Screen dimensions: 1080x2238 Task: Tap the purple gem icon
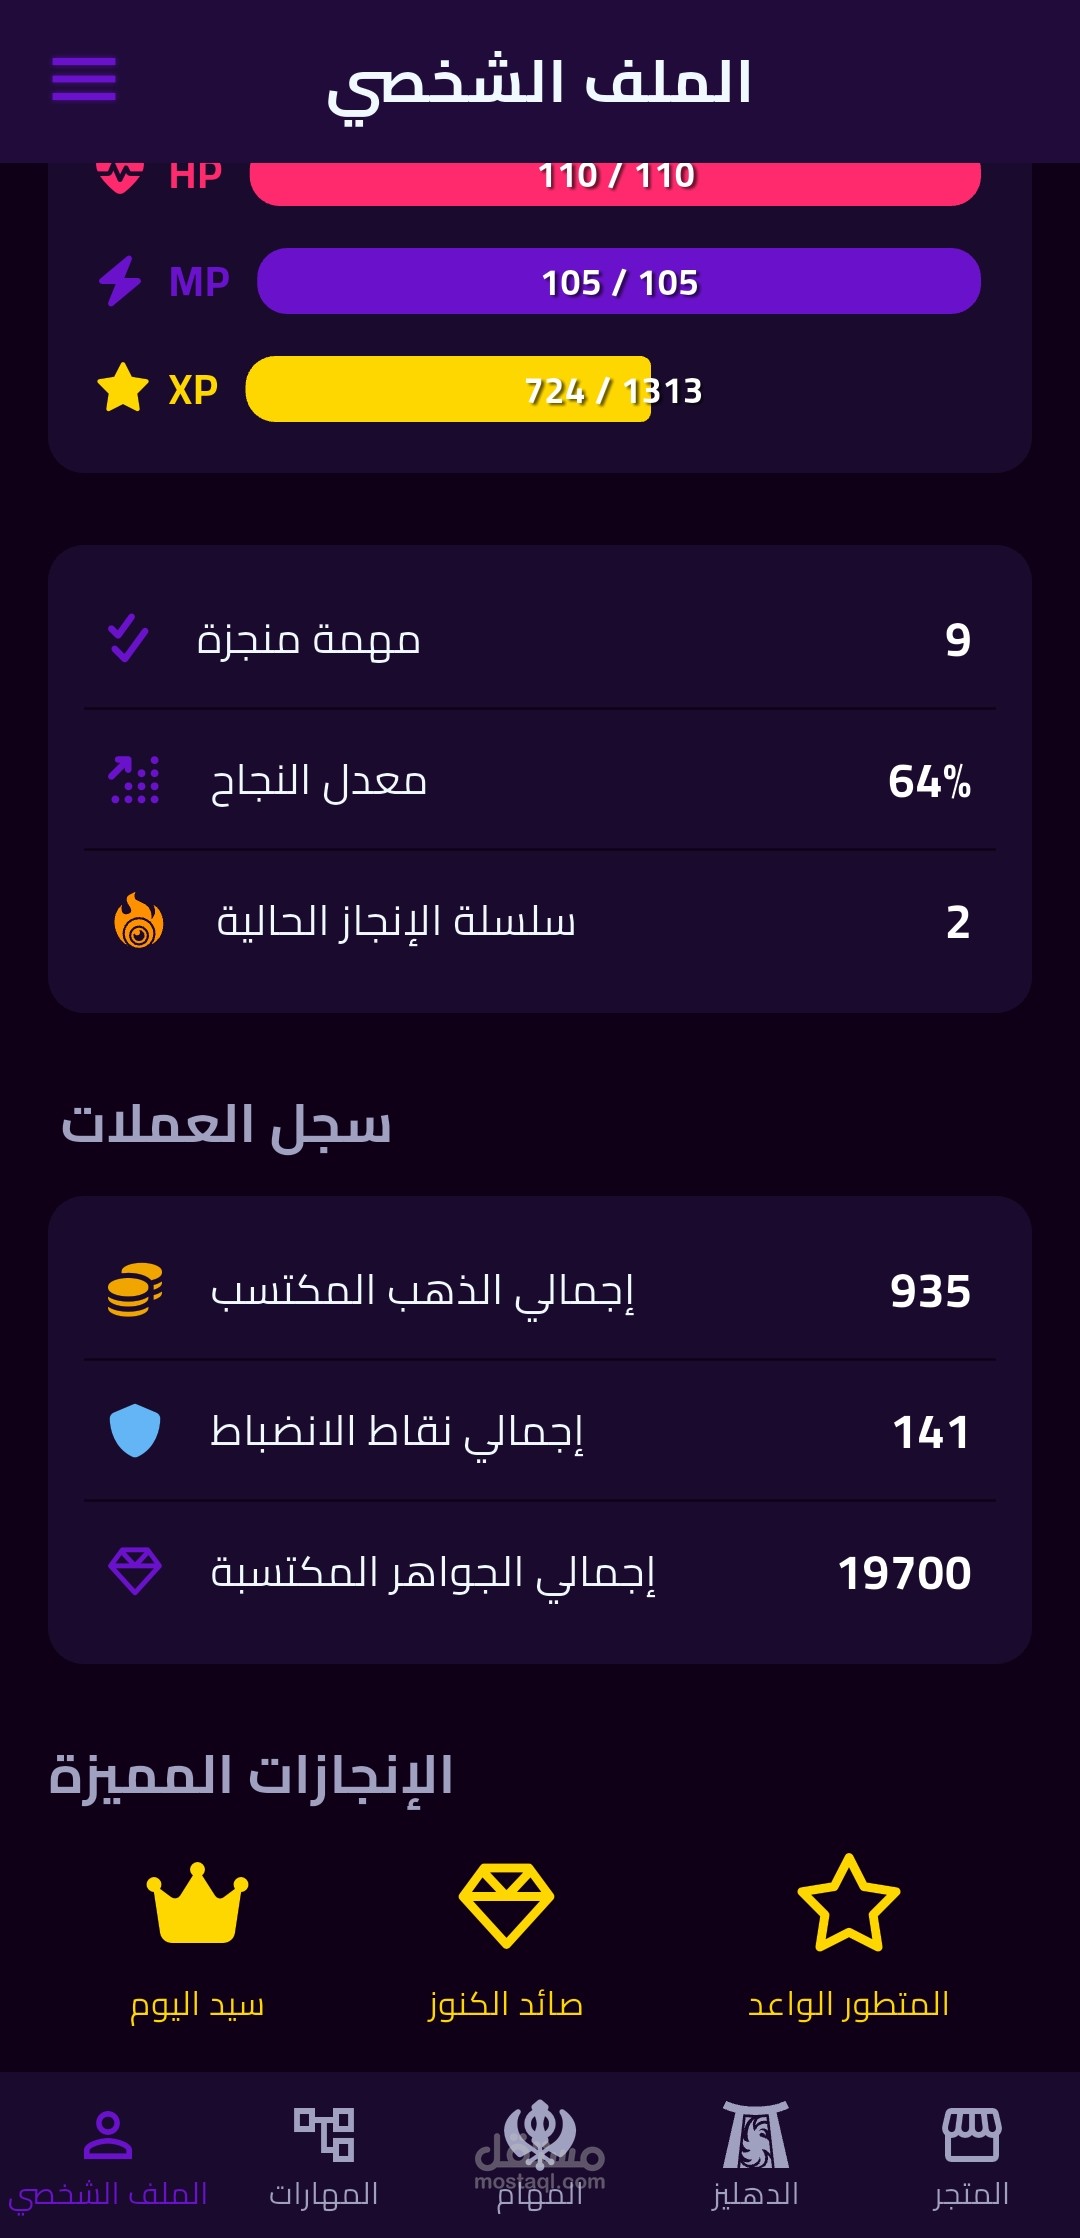135,1571
